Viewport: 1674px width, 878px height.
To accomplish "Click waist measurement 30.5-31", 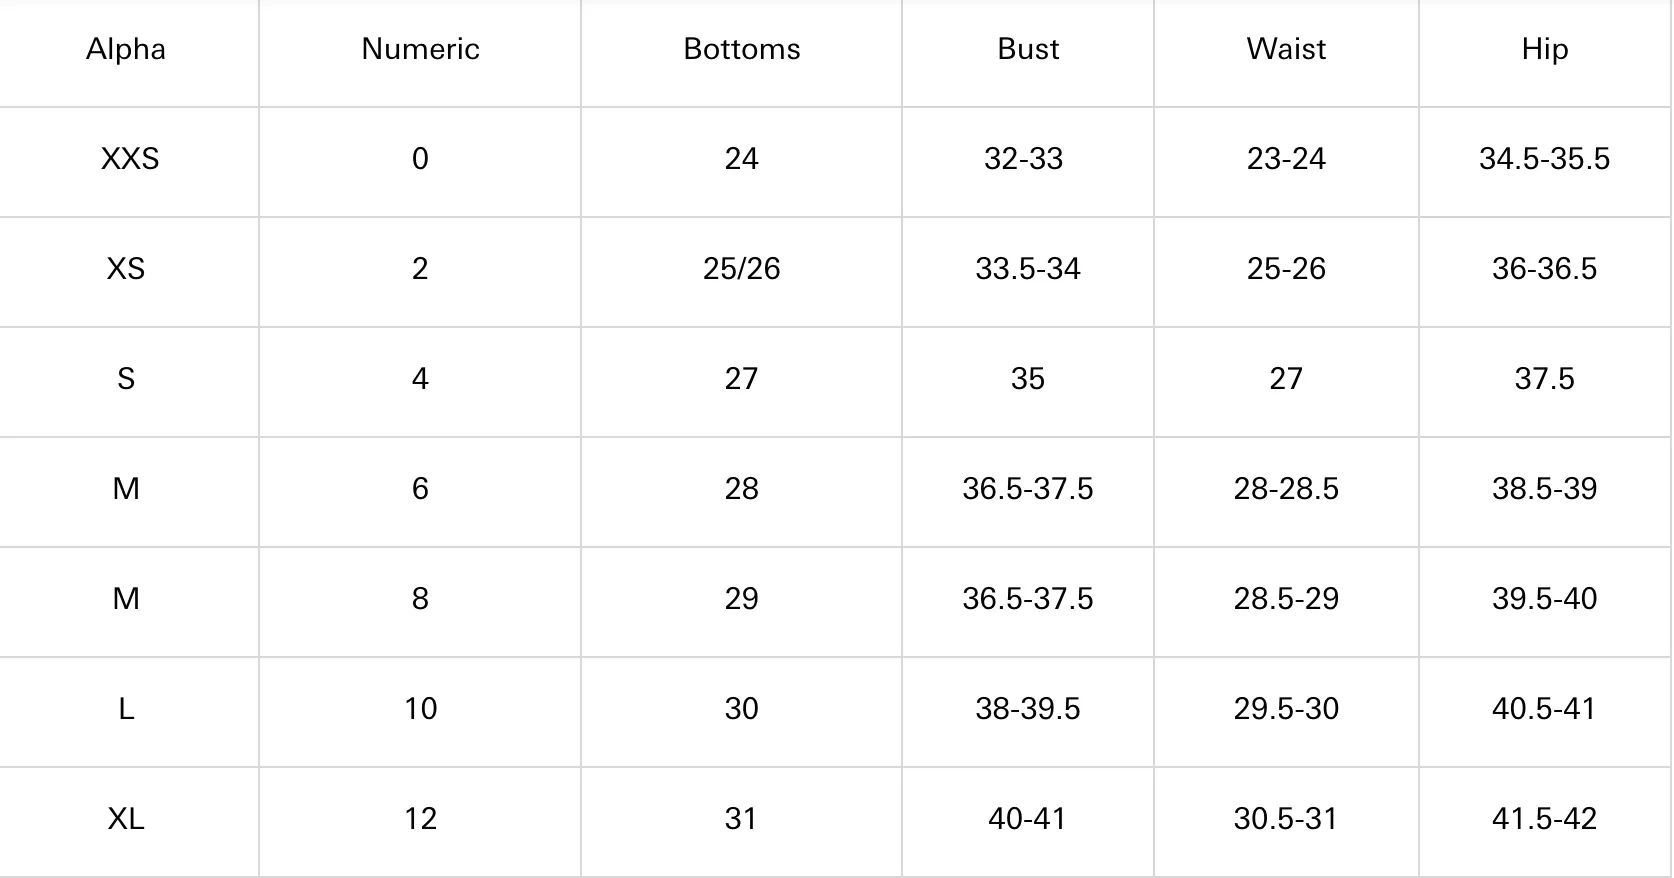I will (1286, 819).
